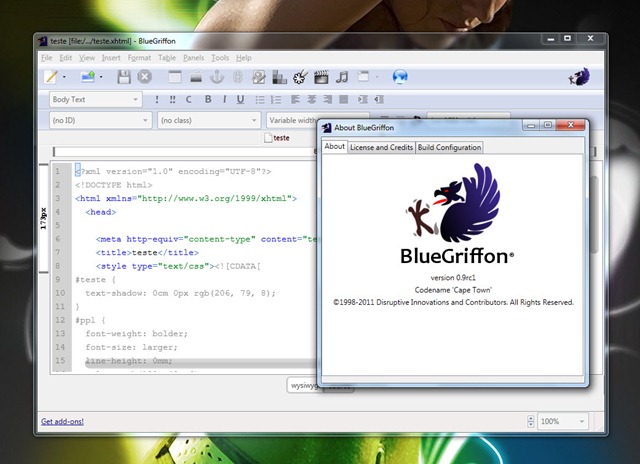Click source line with text-shadow property

(x=180, y=293)
